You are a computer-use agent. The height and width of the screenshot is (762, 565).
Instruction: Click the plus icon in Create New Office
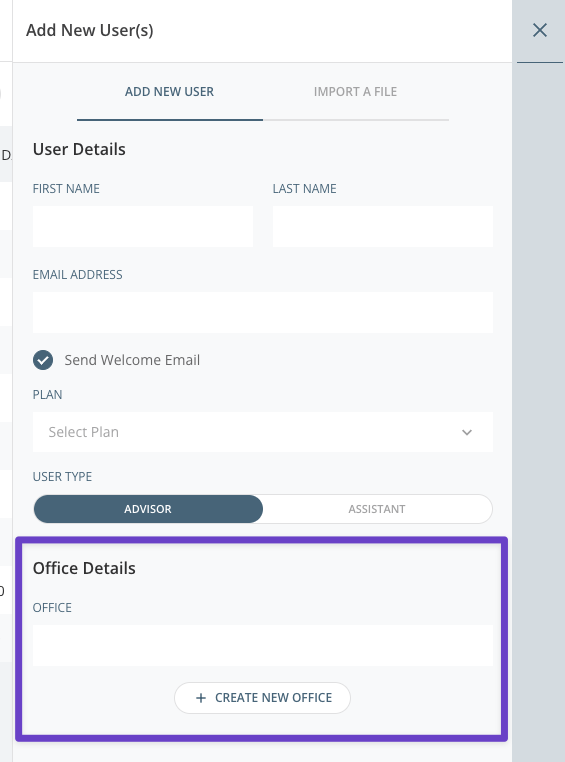[201, 698]
